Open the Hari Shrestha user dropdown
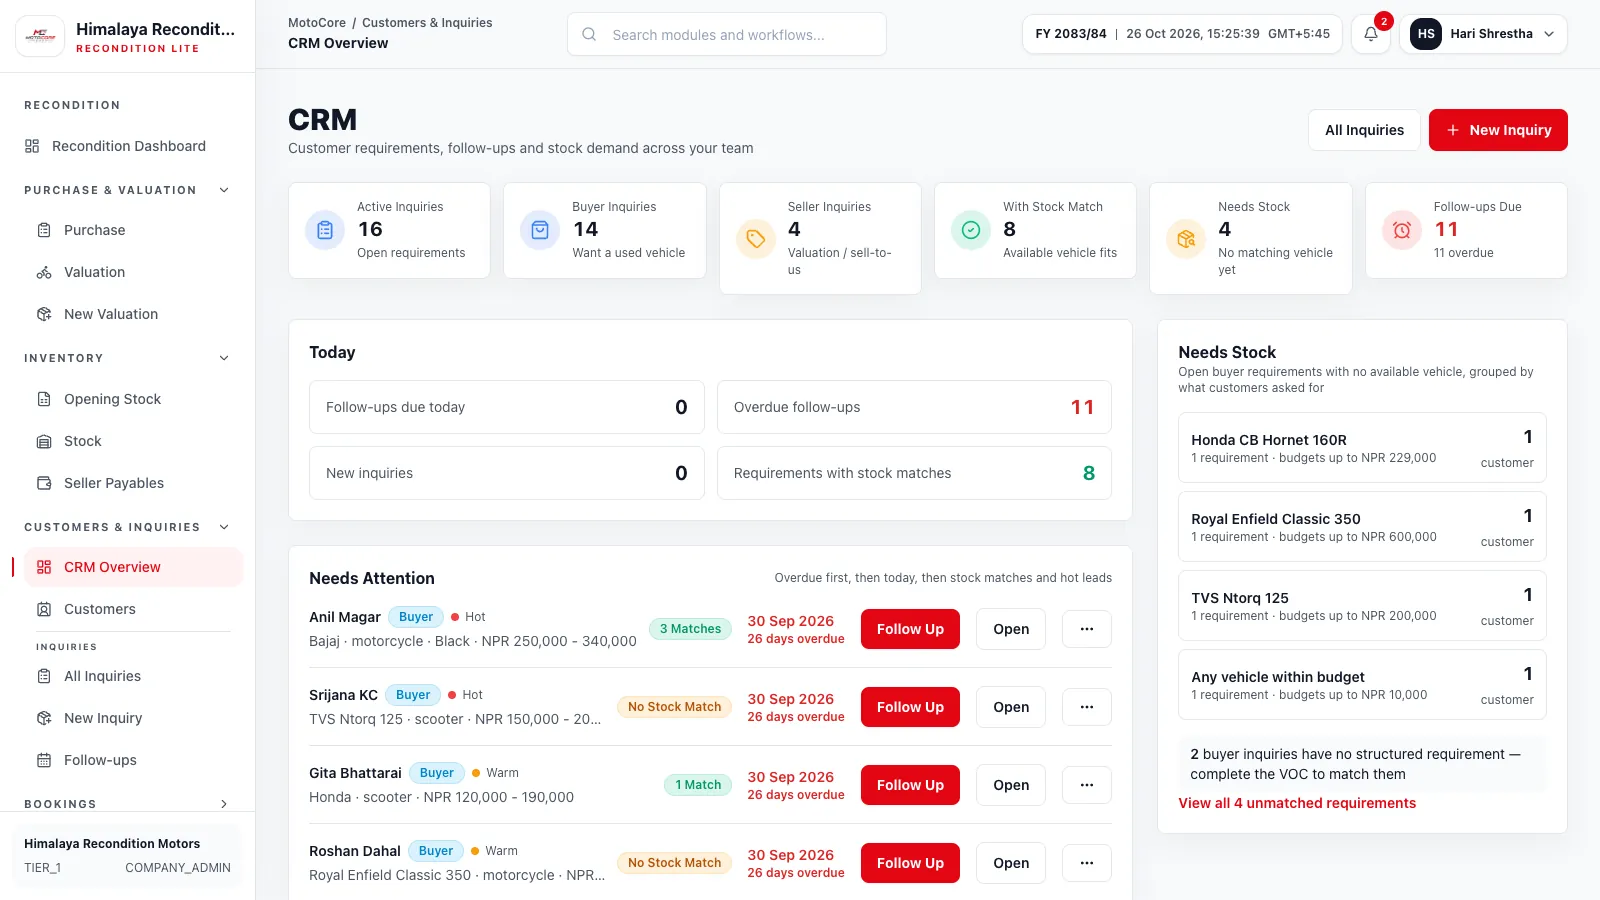1600x900 pixels. pos(1483,34)
